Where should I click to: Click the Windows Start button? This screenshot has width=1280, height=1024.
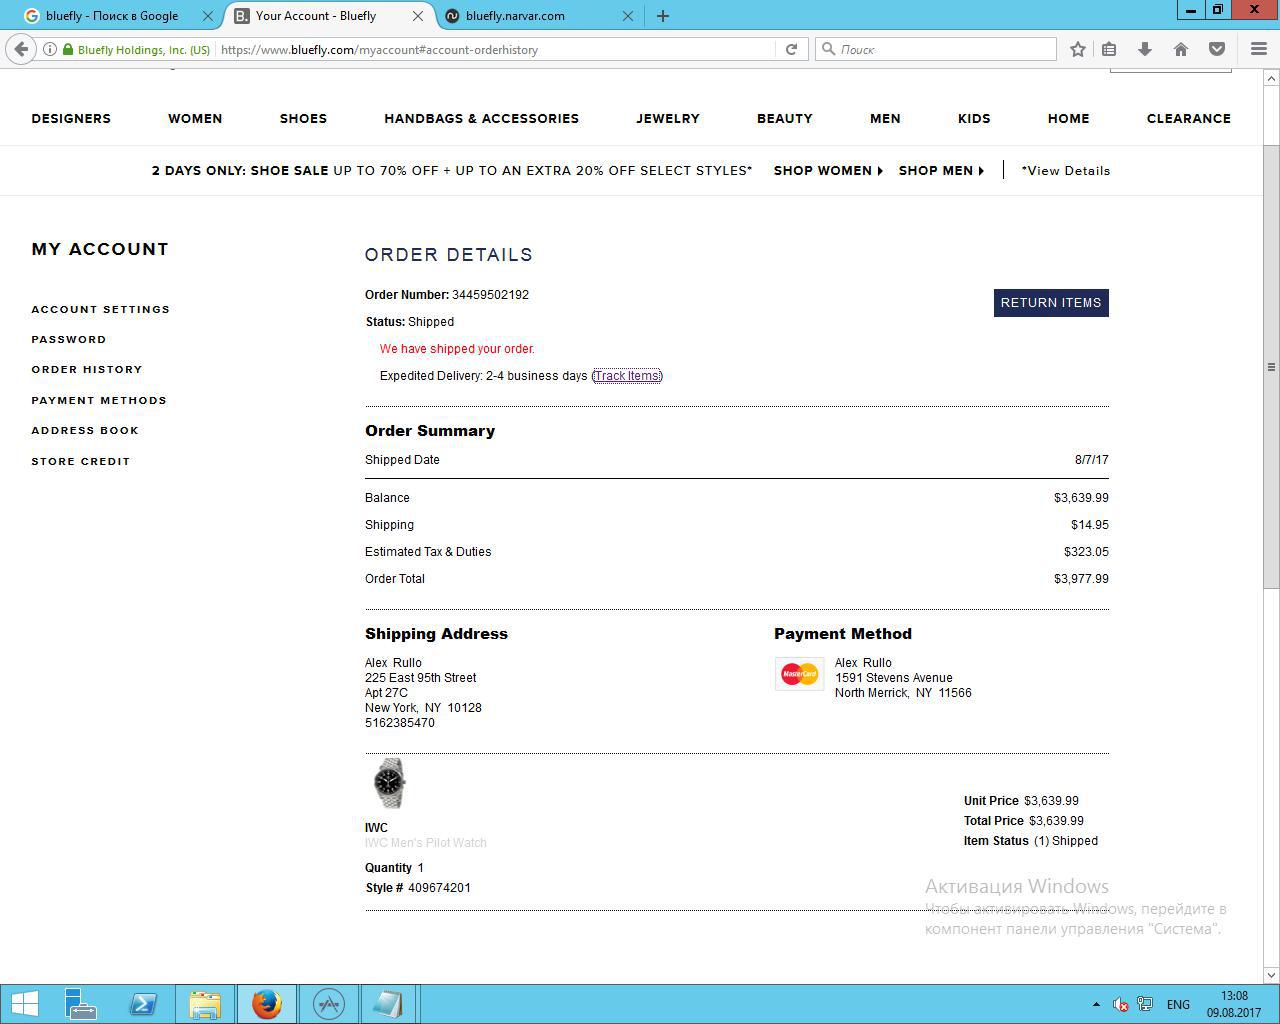point(24,1003)
